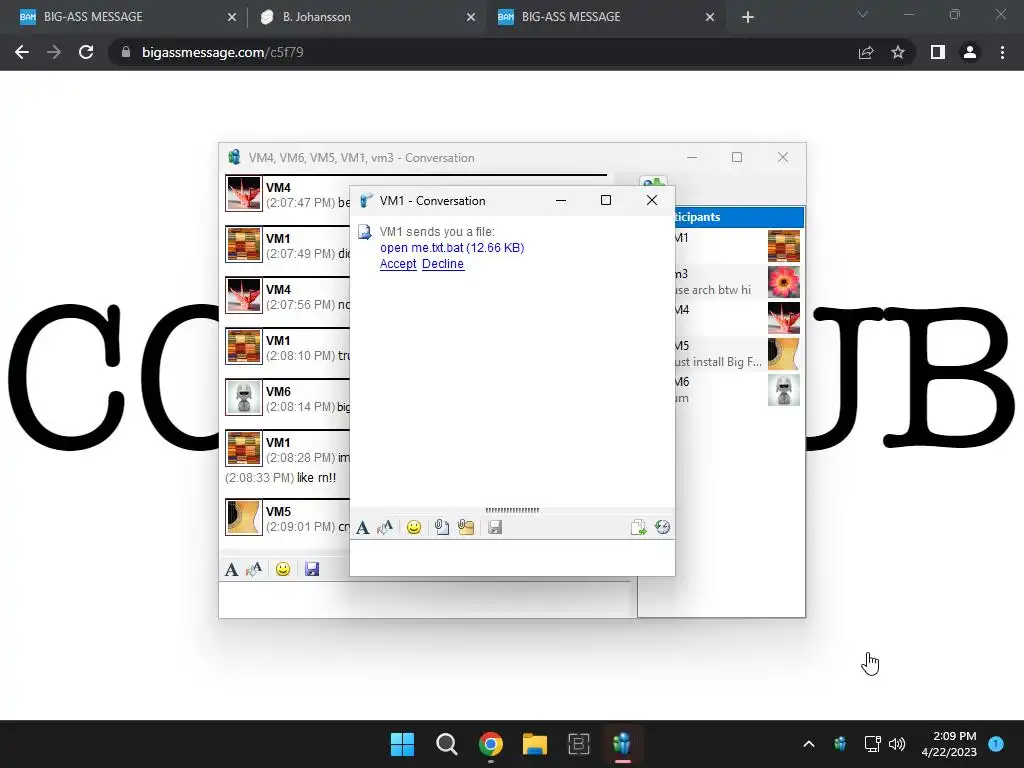The height and width of the screenshot is (768, 1024).
Task: Click VM1 patchwork avatar in participants list
Action: point(784,246)
